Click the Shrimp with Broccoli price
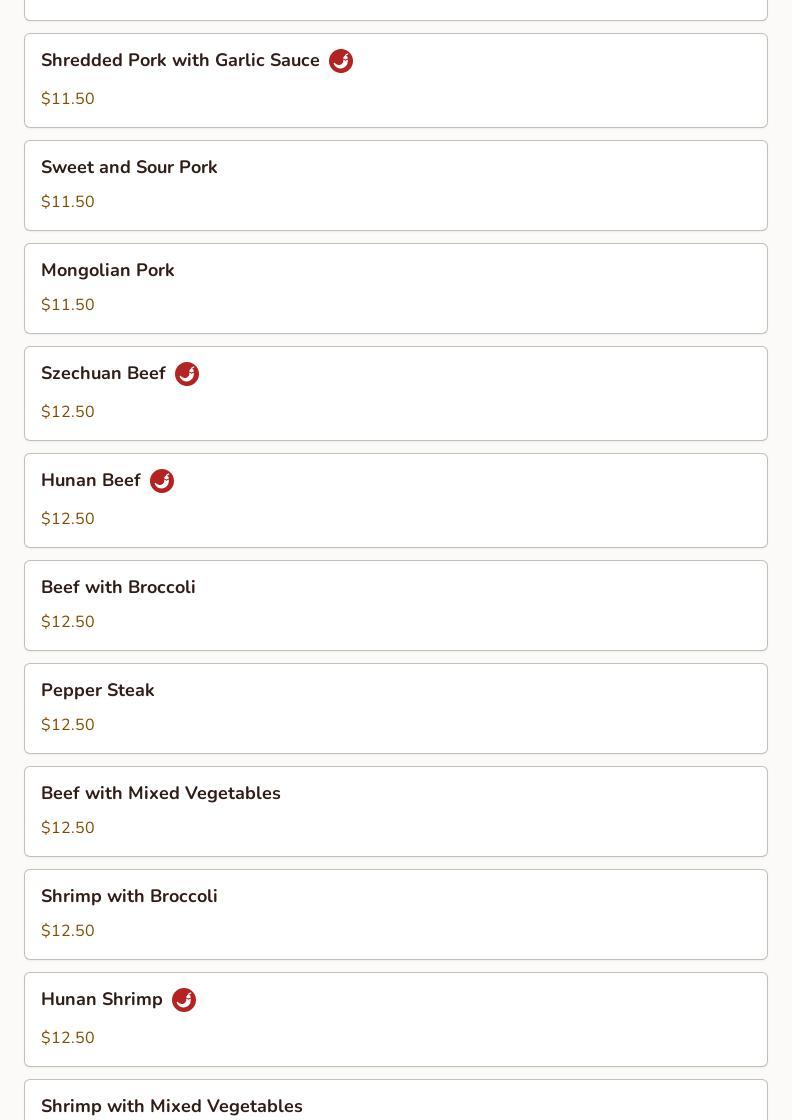Image resolution: width=792 pixels, height=1120 pixels. coord(68,931)
